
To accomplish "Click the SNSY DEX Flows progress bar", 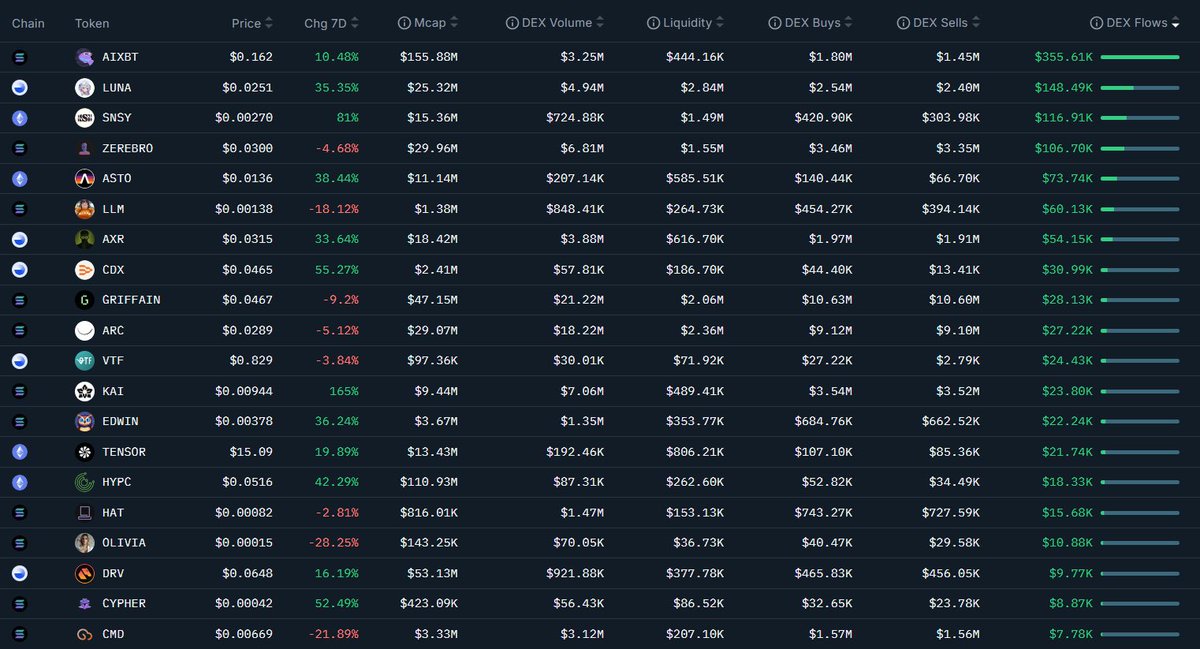I will click(1140, 118).
